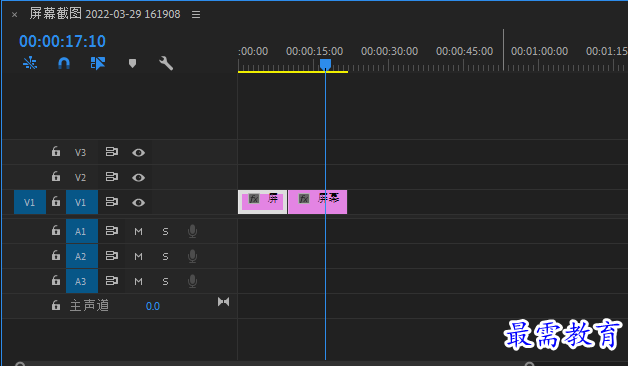
Task: Toggle V1 source patching indicator
Action: click(x=30, y=202)
